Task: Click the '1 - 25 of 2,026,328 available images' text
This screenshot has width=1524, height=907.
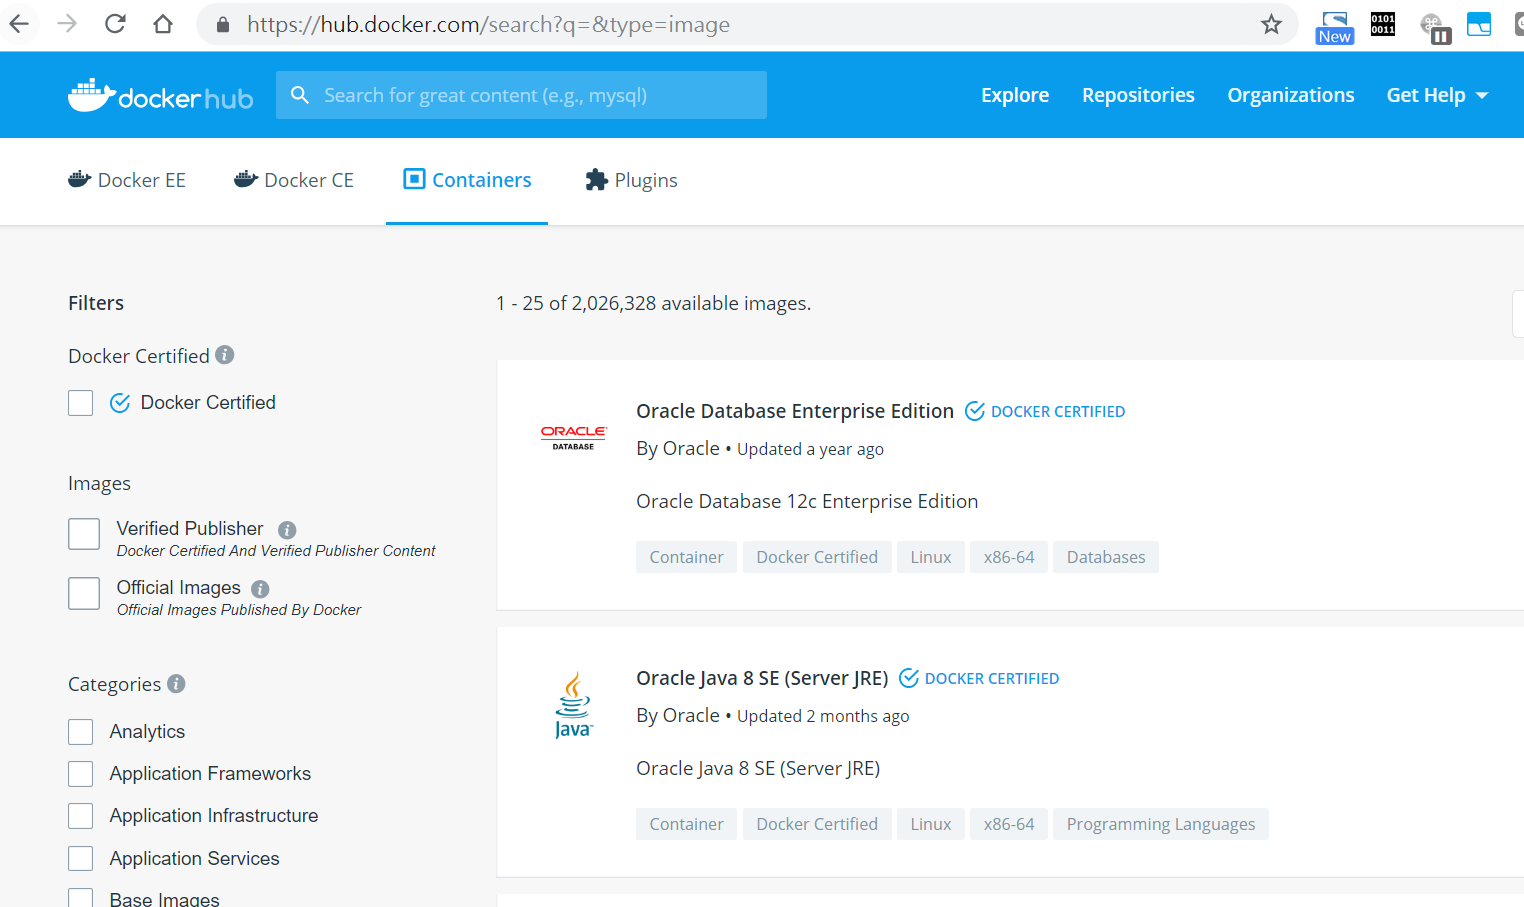Action: 654,303
